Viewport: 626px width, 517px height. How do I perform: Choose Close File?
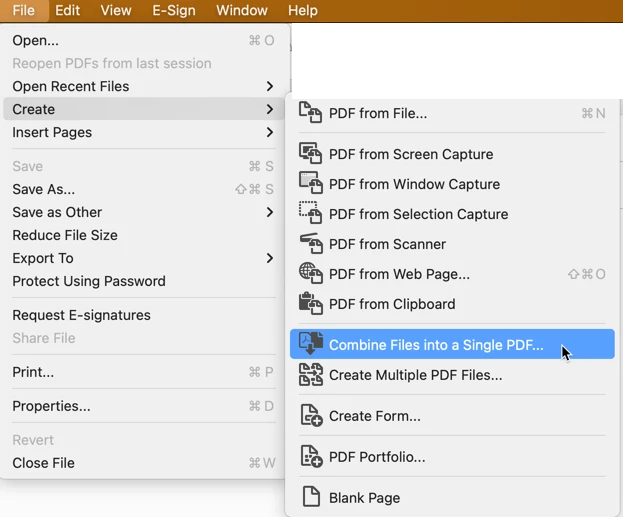[x=144, y=463]
